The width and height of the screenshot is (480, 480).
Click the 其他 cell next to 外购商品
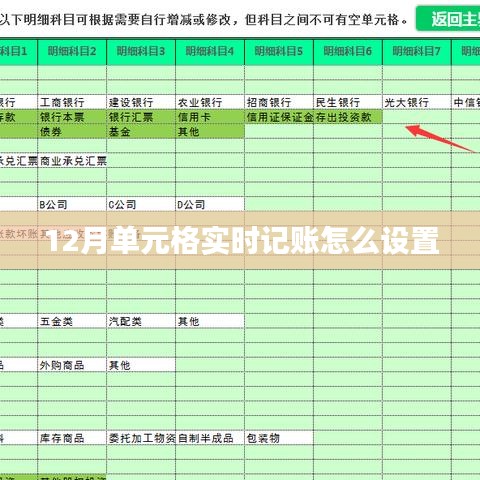point(141,365)
